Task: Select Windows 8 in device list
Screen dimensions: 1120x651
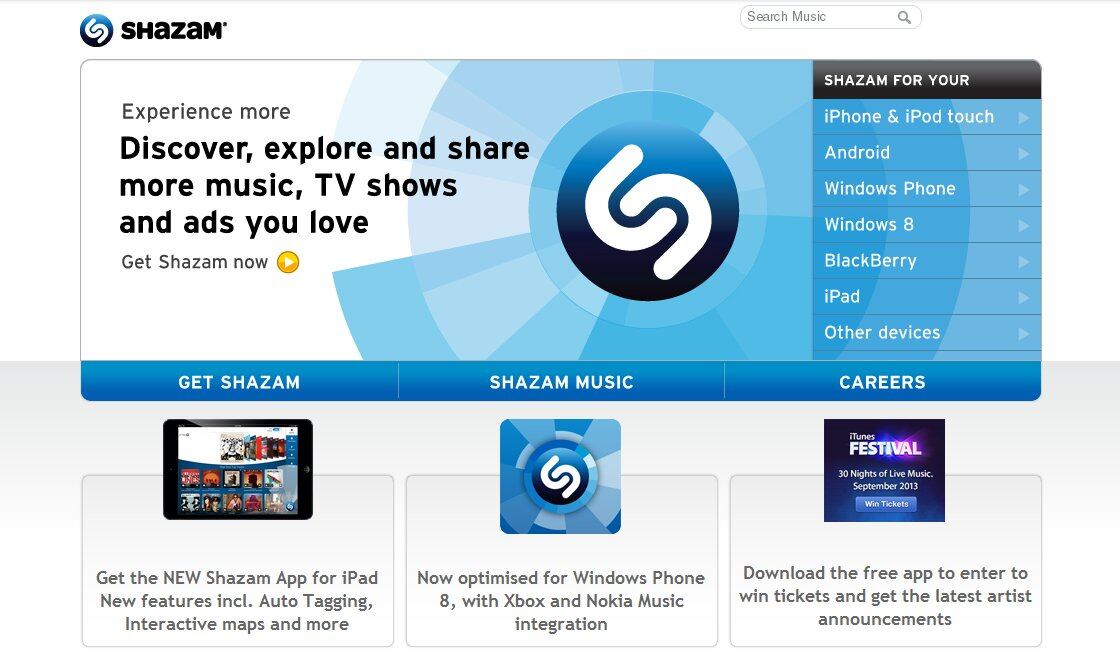Action: [x=926, y=224]
